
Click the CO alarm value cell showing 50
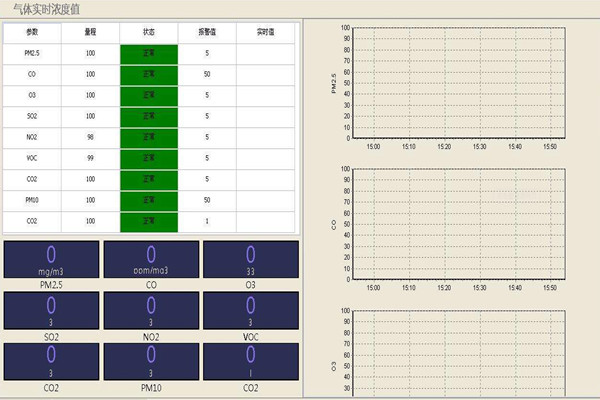[206, 74]
